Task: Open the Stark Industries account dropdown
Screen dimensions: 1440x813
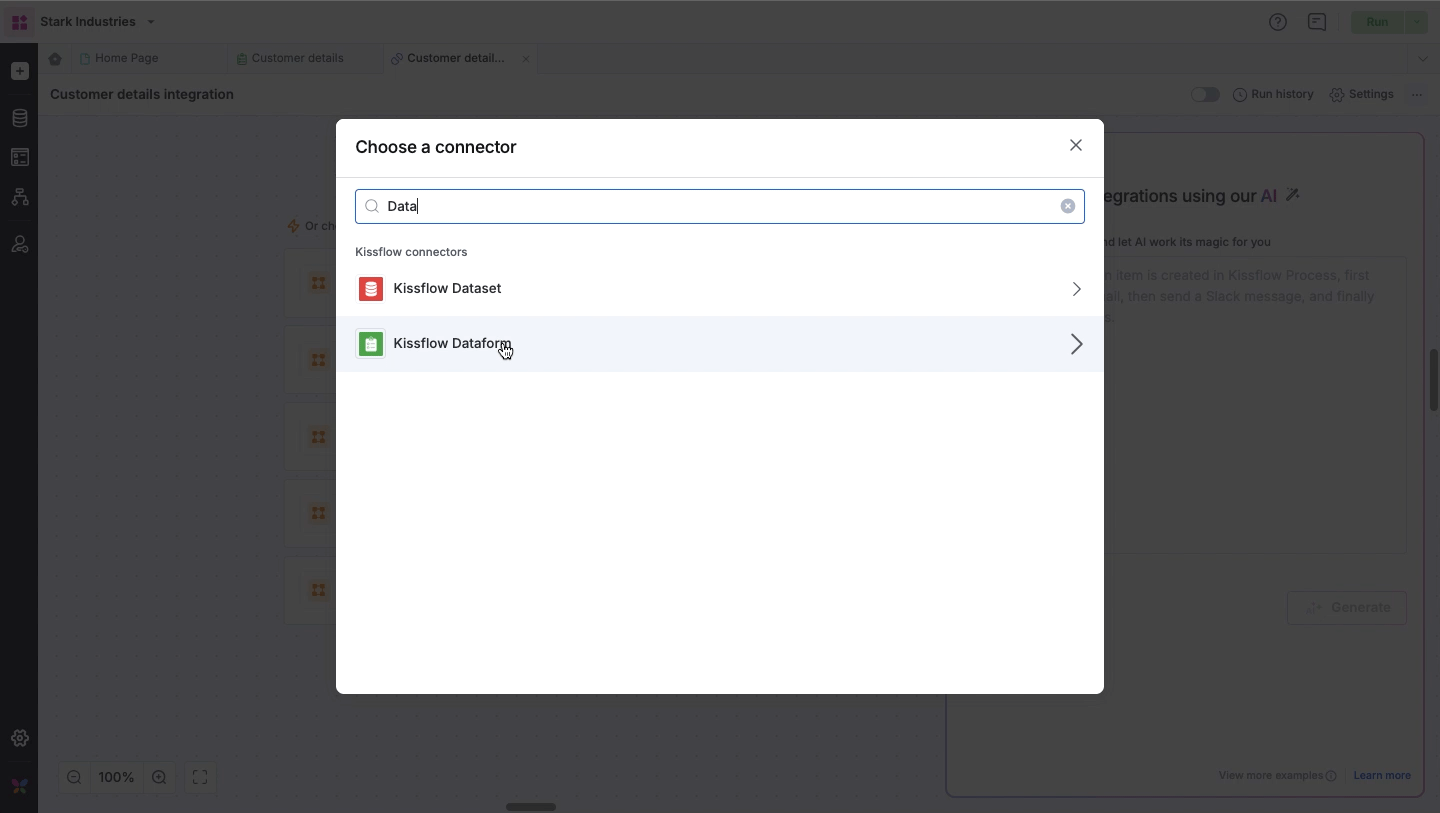Action: 97,21
